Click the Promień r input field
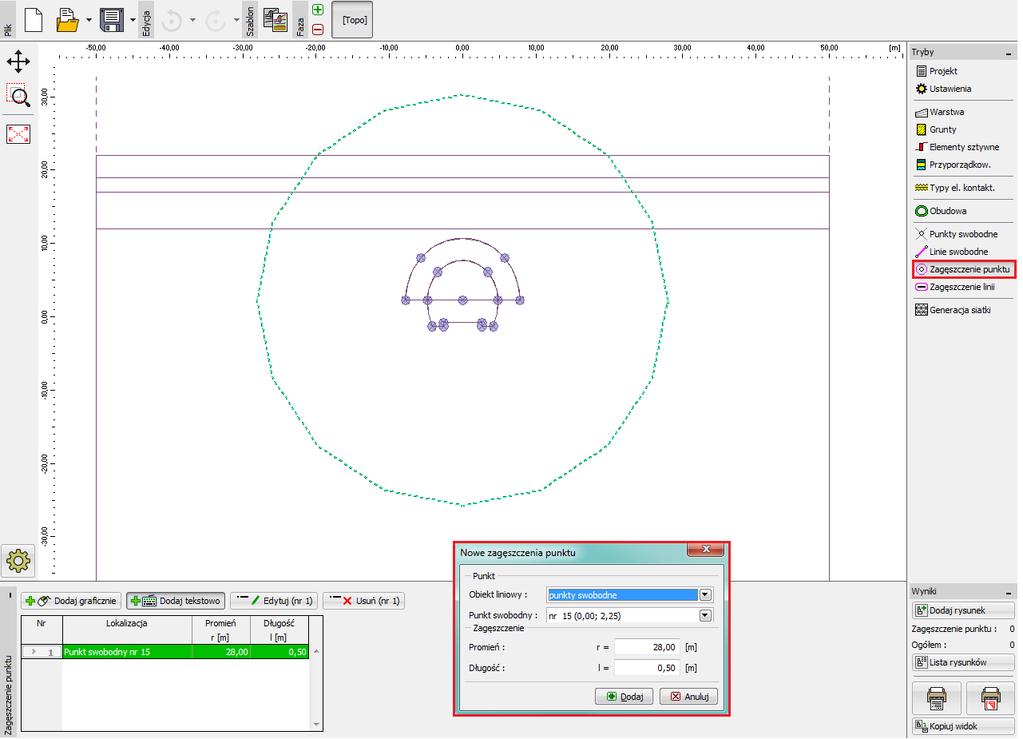 (647, 647)
